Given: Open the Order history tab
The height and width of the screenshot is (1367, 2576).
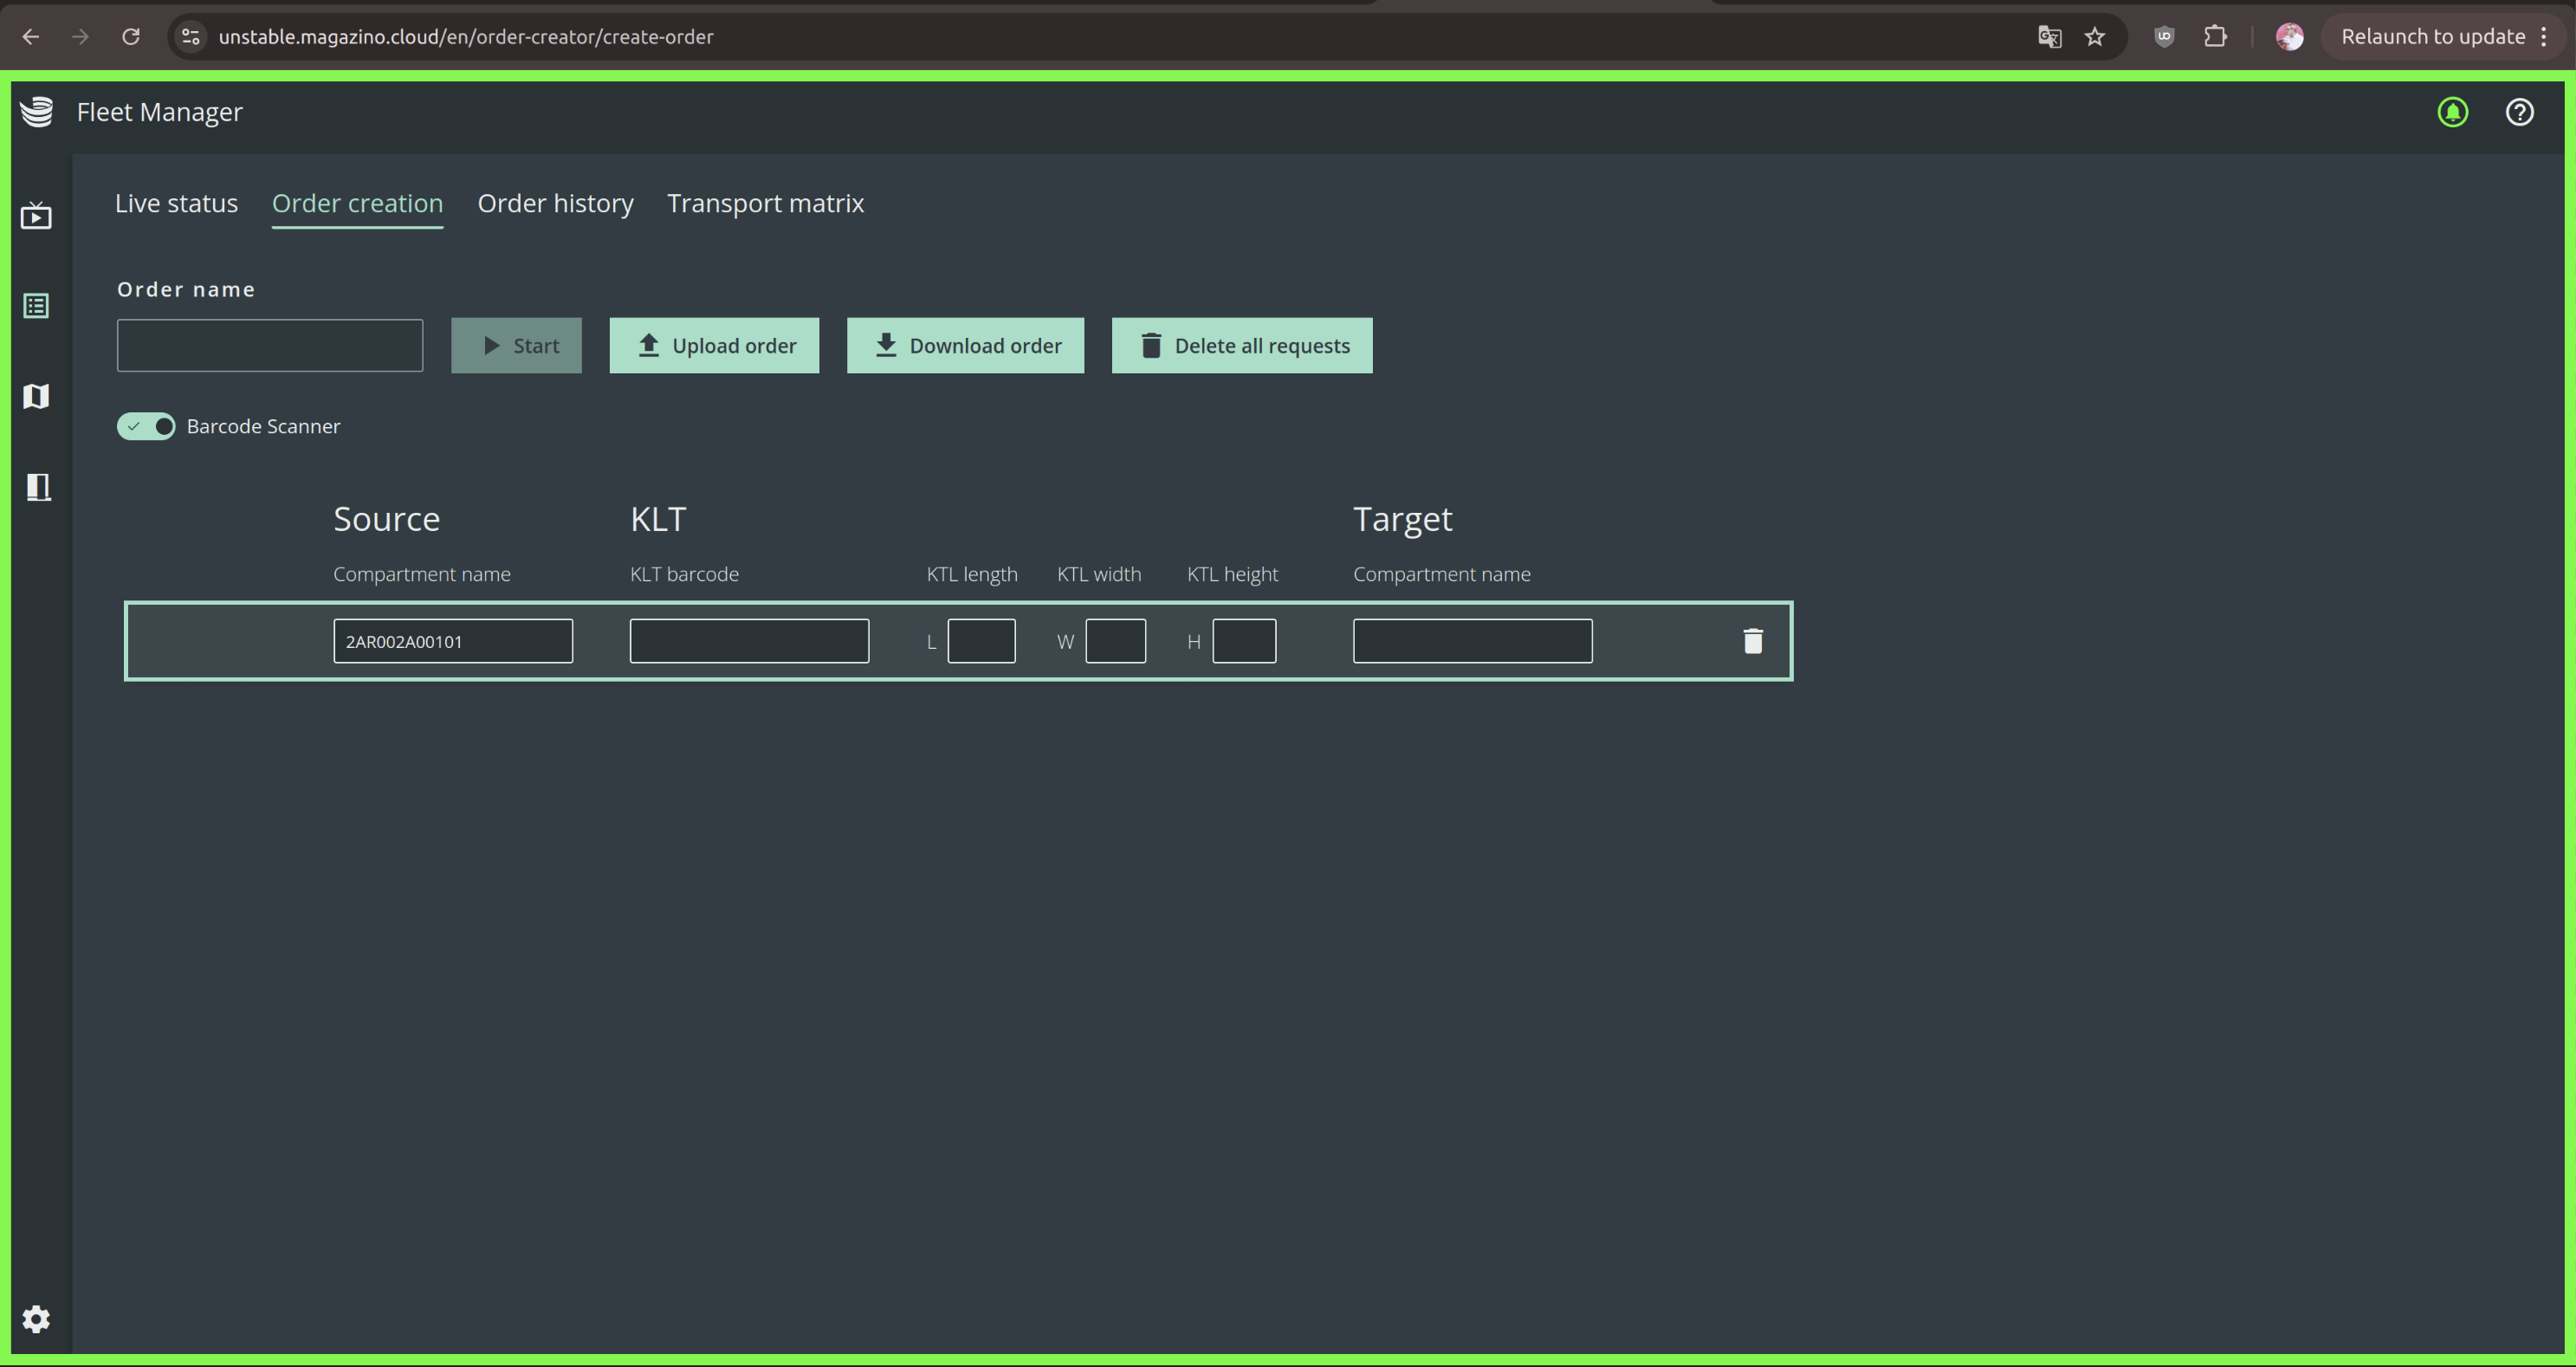Looking at the screenshot, I should [555, 203].
